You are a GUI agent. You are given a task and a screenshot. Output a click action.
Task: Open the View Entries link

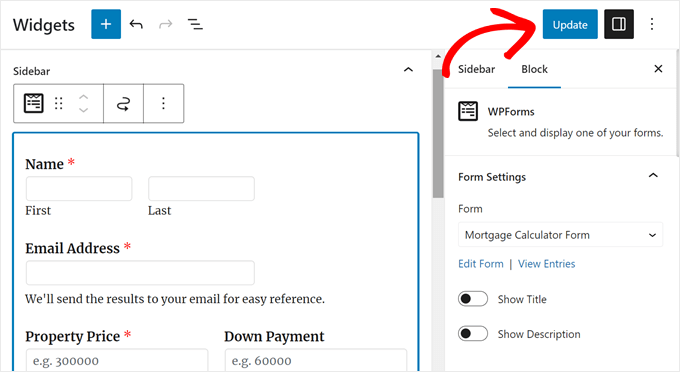coord(546,264)
